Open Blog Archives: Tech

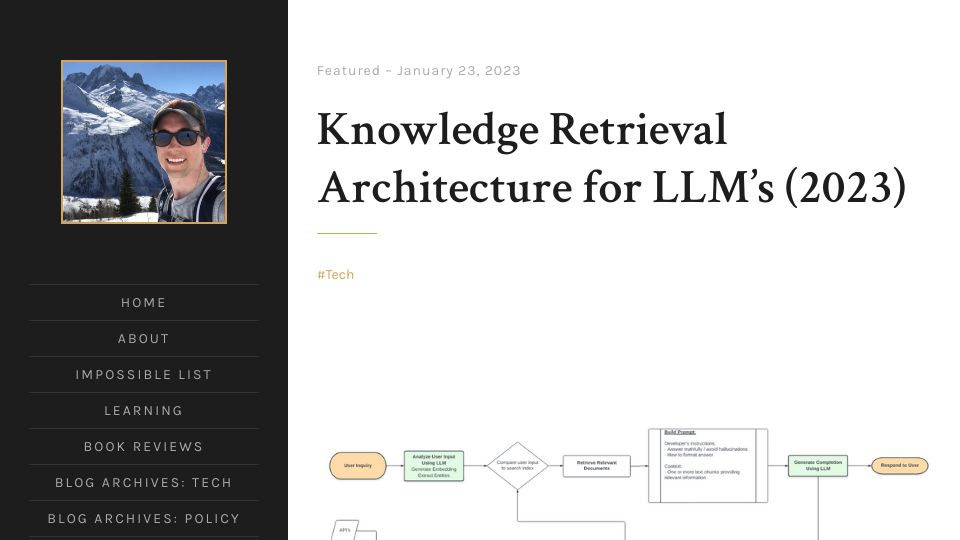click(x=143, y=482)
